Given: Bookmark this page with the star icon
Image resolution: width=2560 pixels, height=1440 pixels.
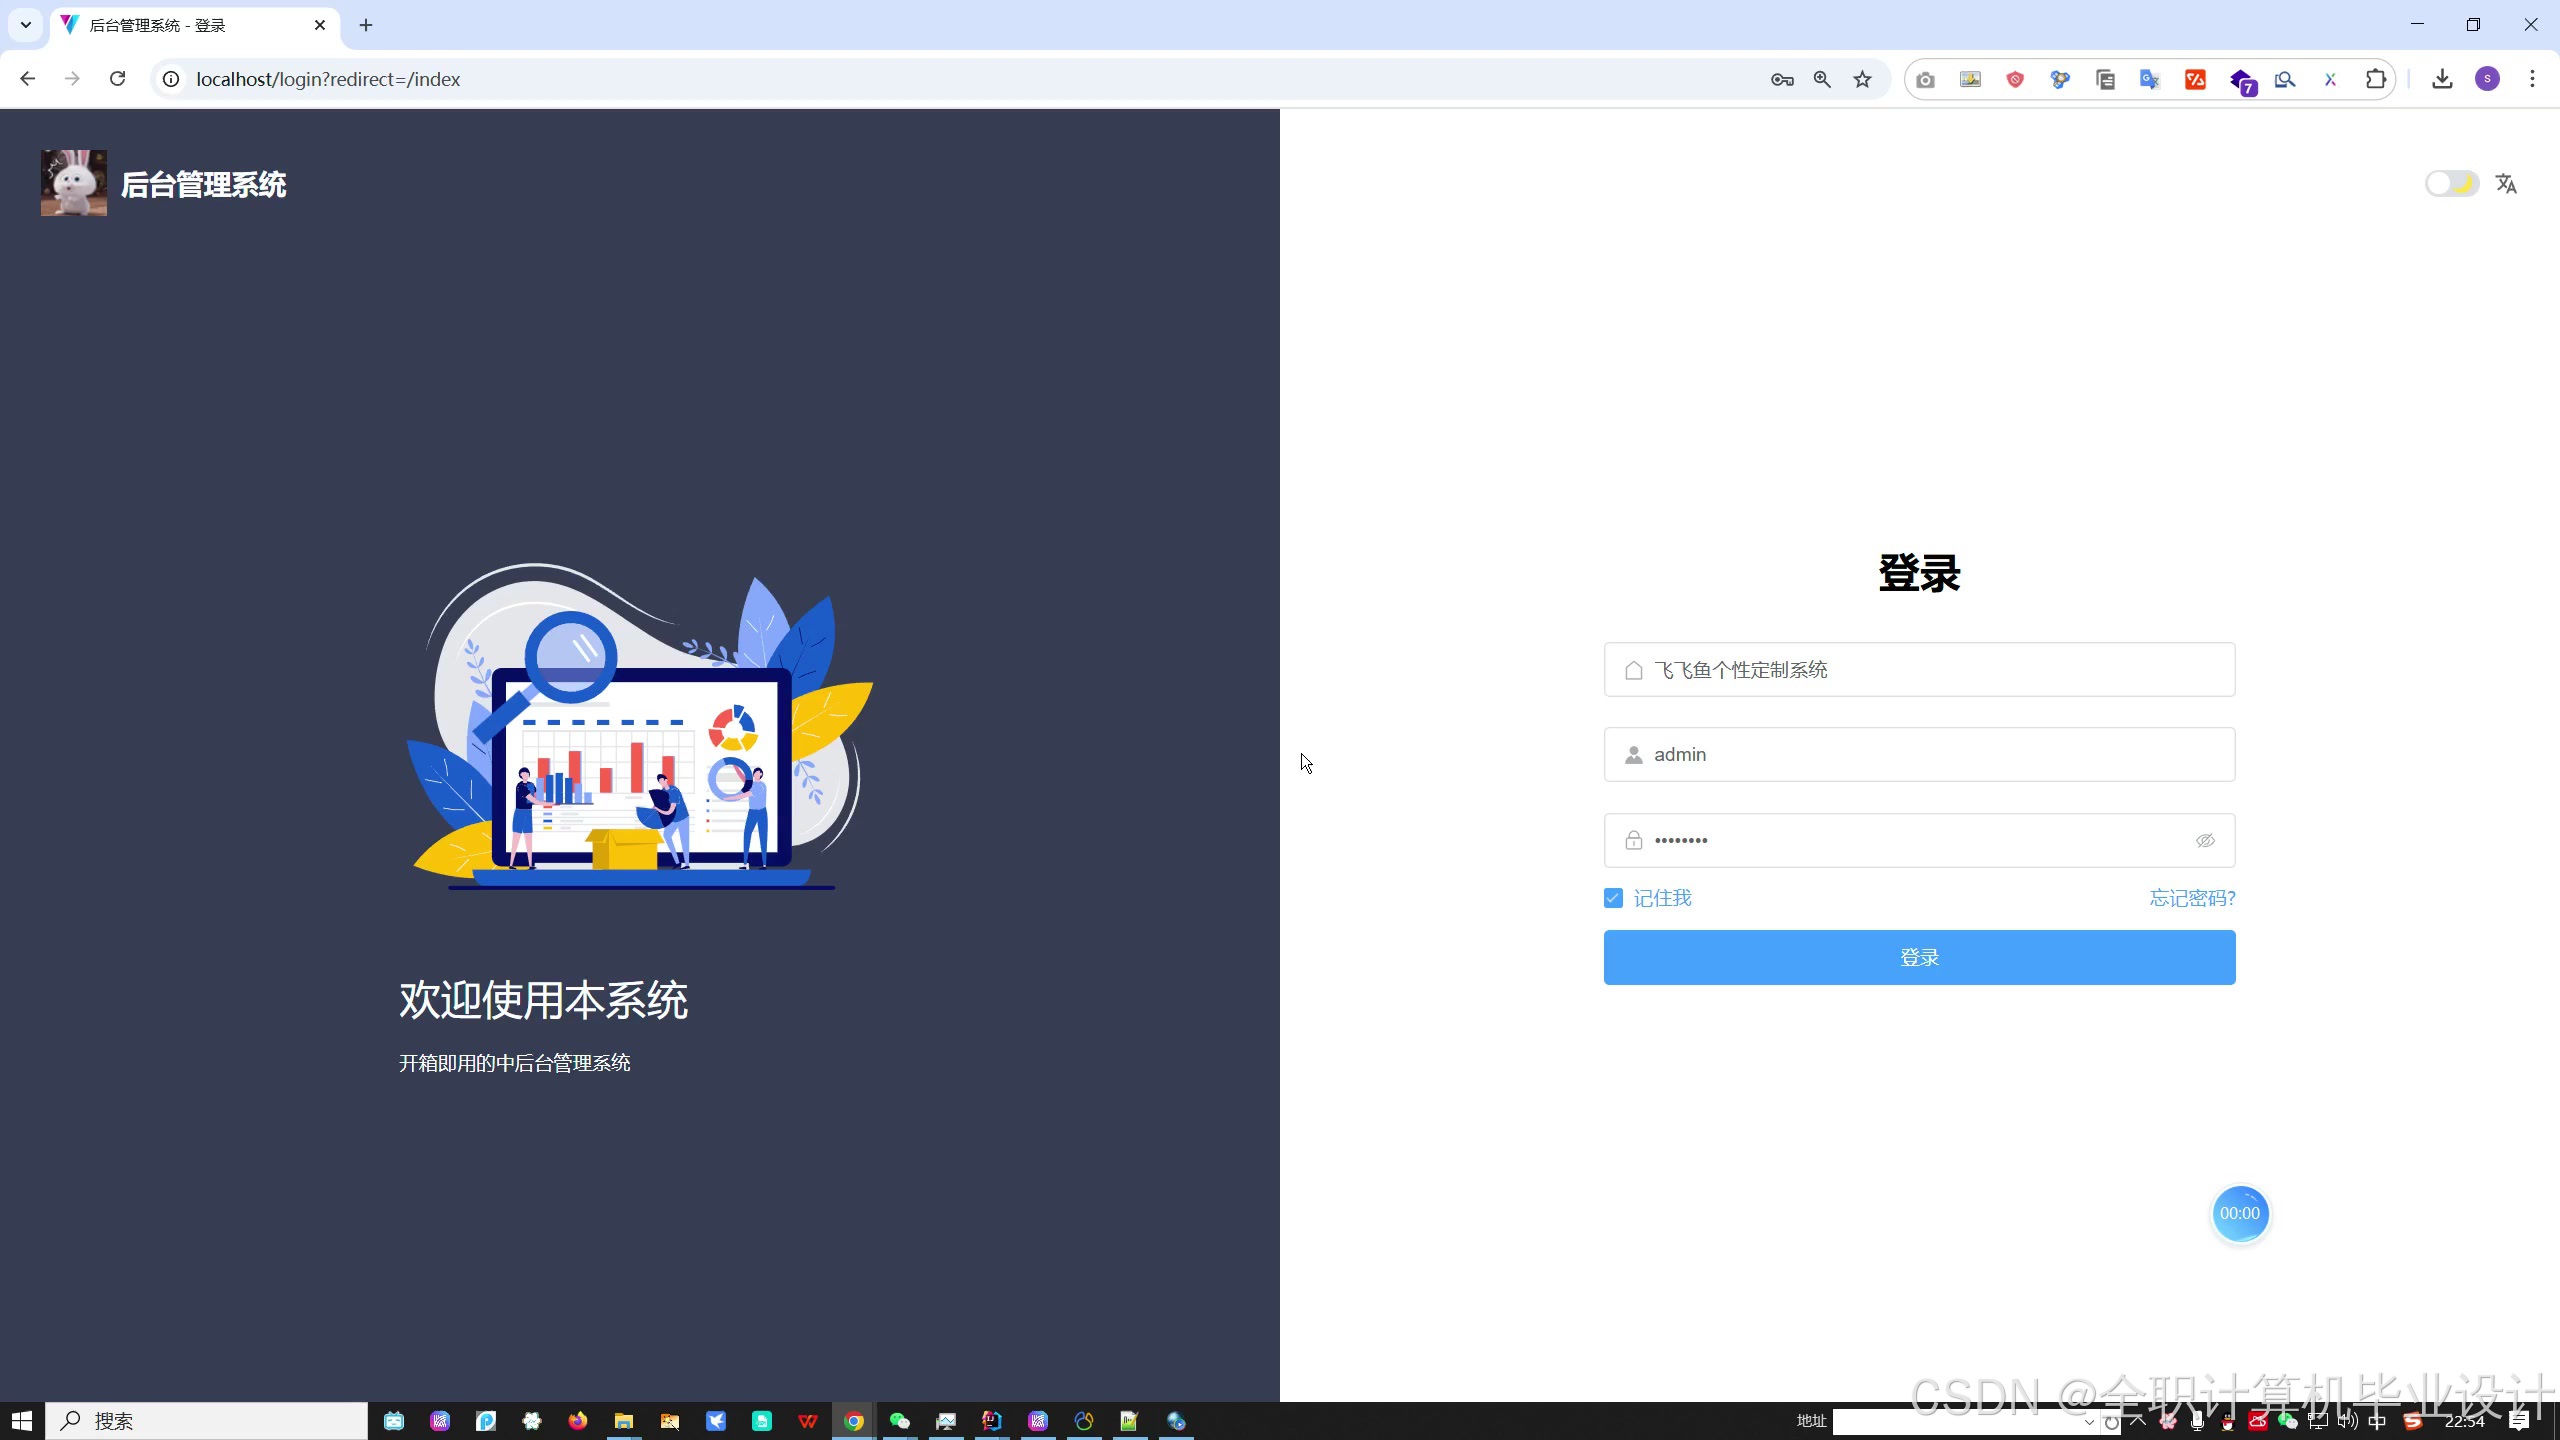Looking at the screenshot, I should 1862,80.
